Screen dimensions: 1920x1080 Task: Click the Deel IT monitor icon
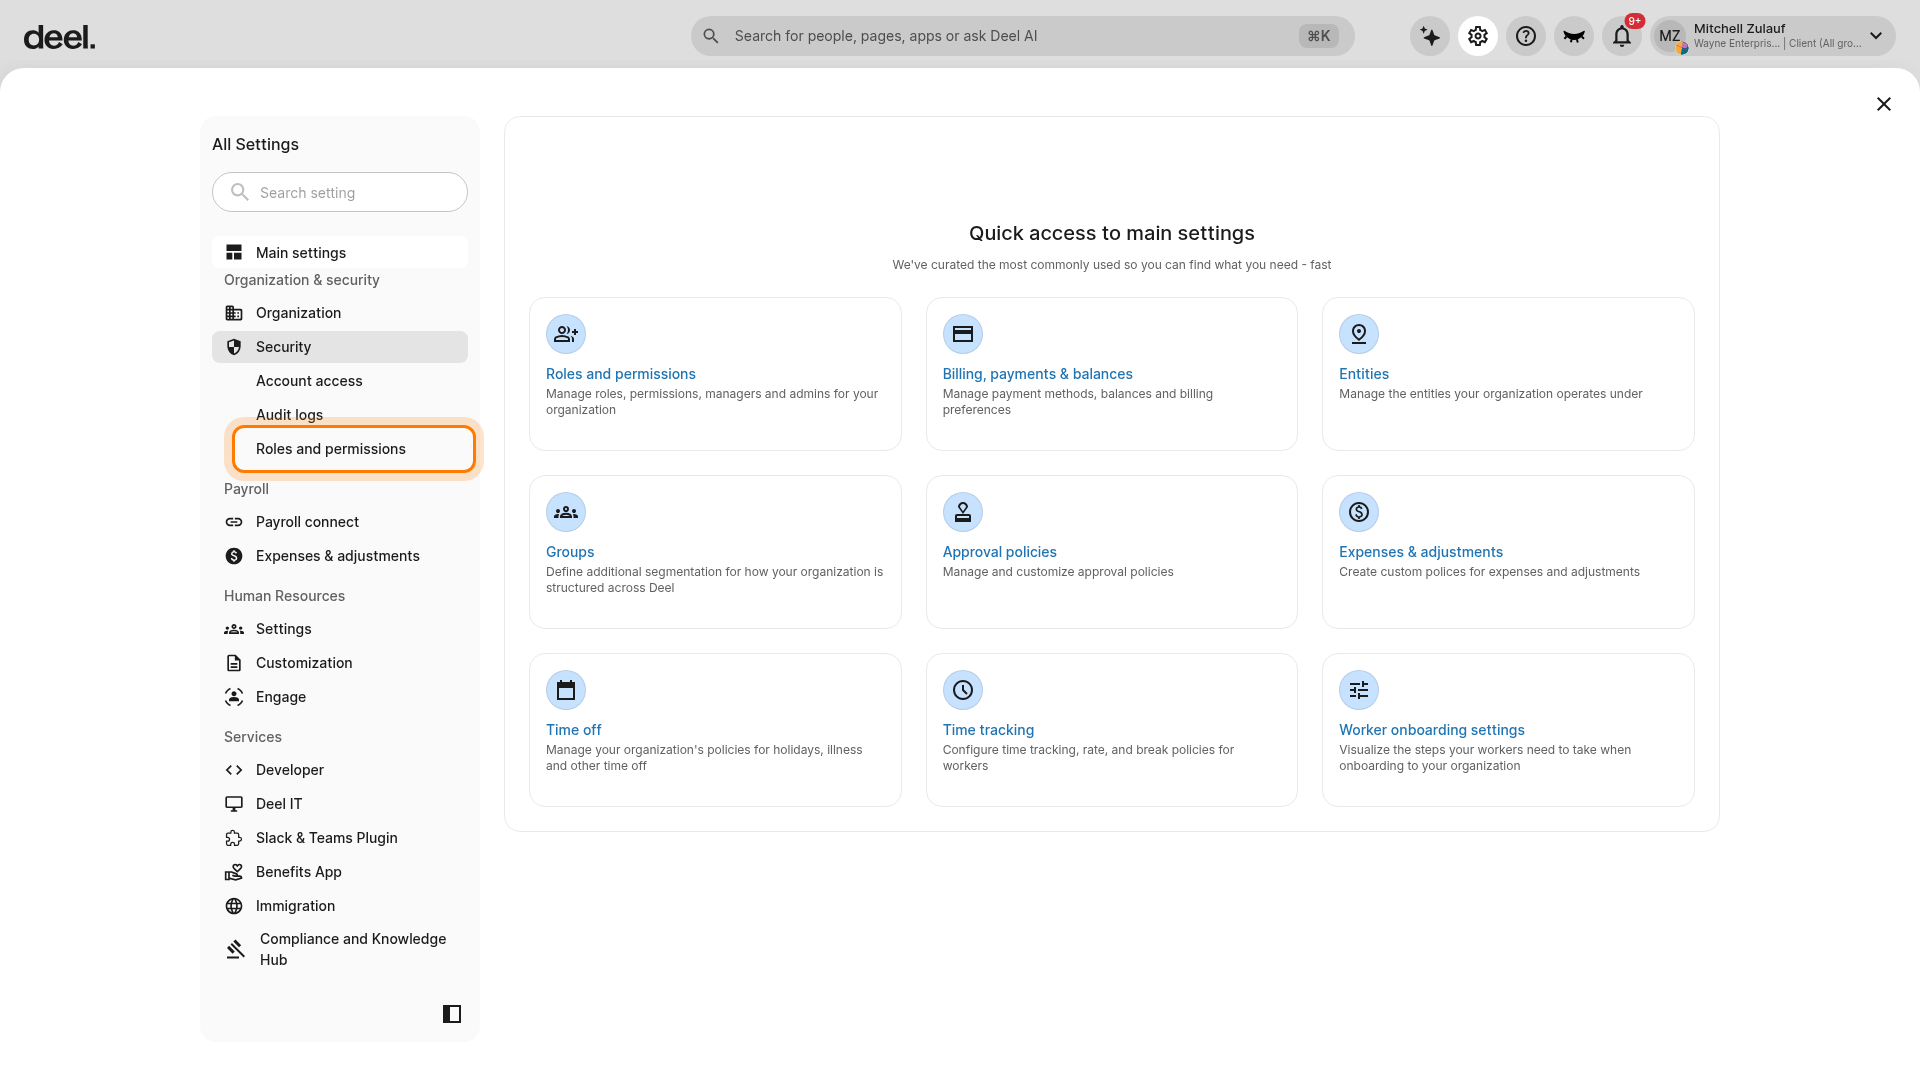pyautogui.click(x=234, y=804)
